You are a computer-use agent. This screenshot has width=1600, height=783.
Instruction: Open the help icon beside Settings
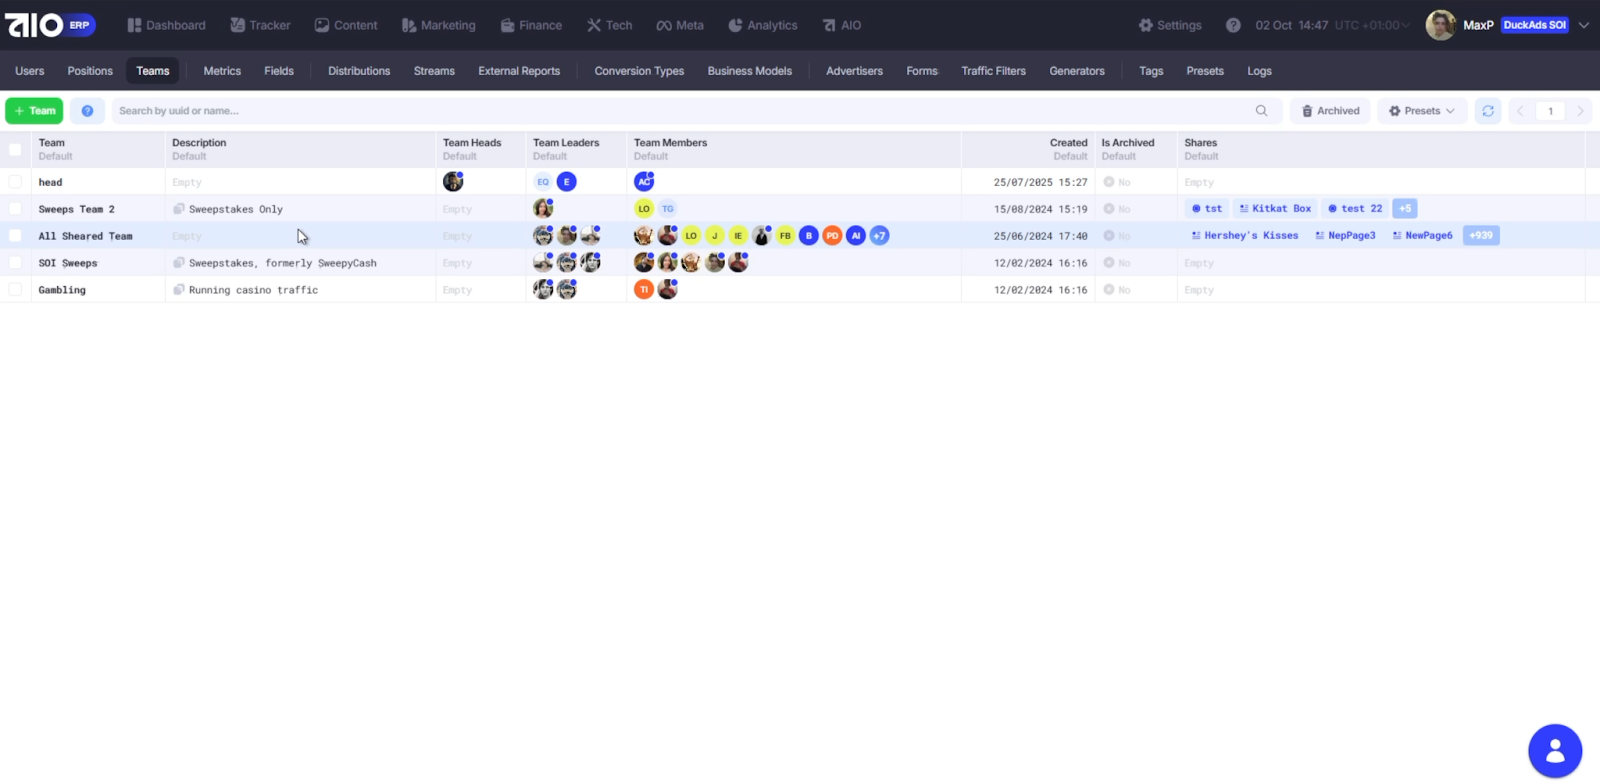point(1233,25)
